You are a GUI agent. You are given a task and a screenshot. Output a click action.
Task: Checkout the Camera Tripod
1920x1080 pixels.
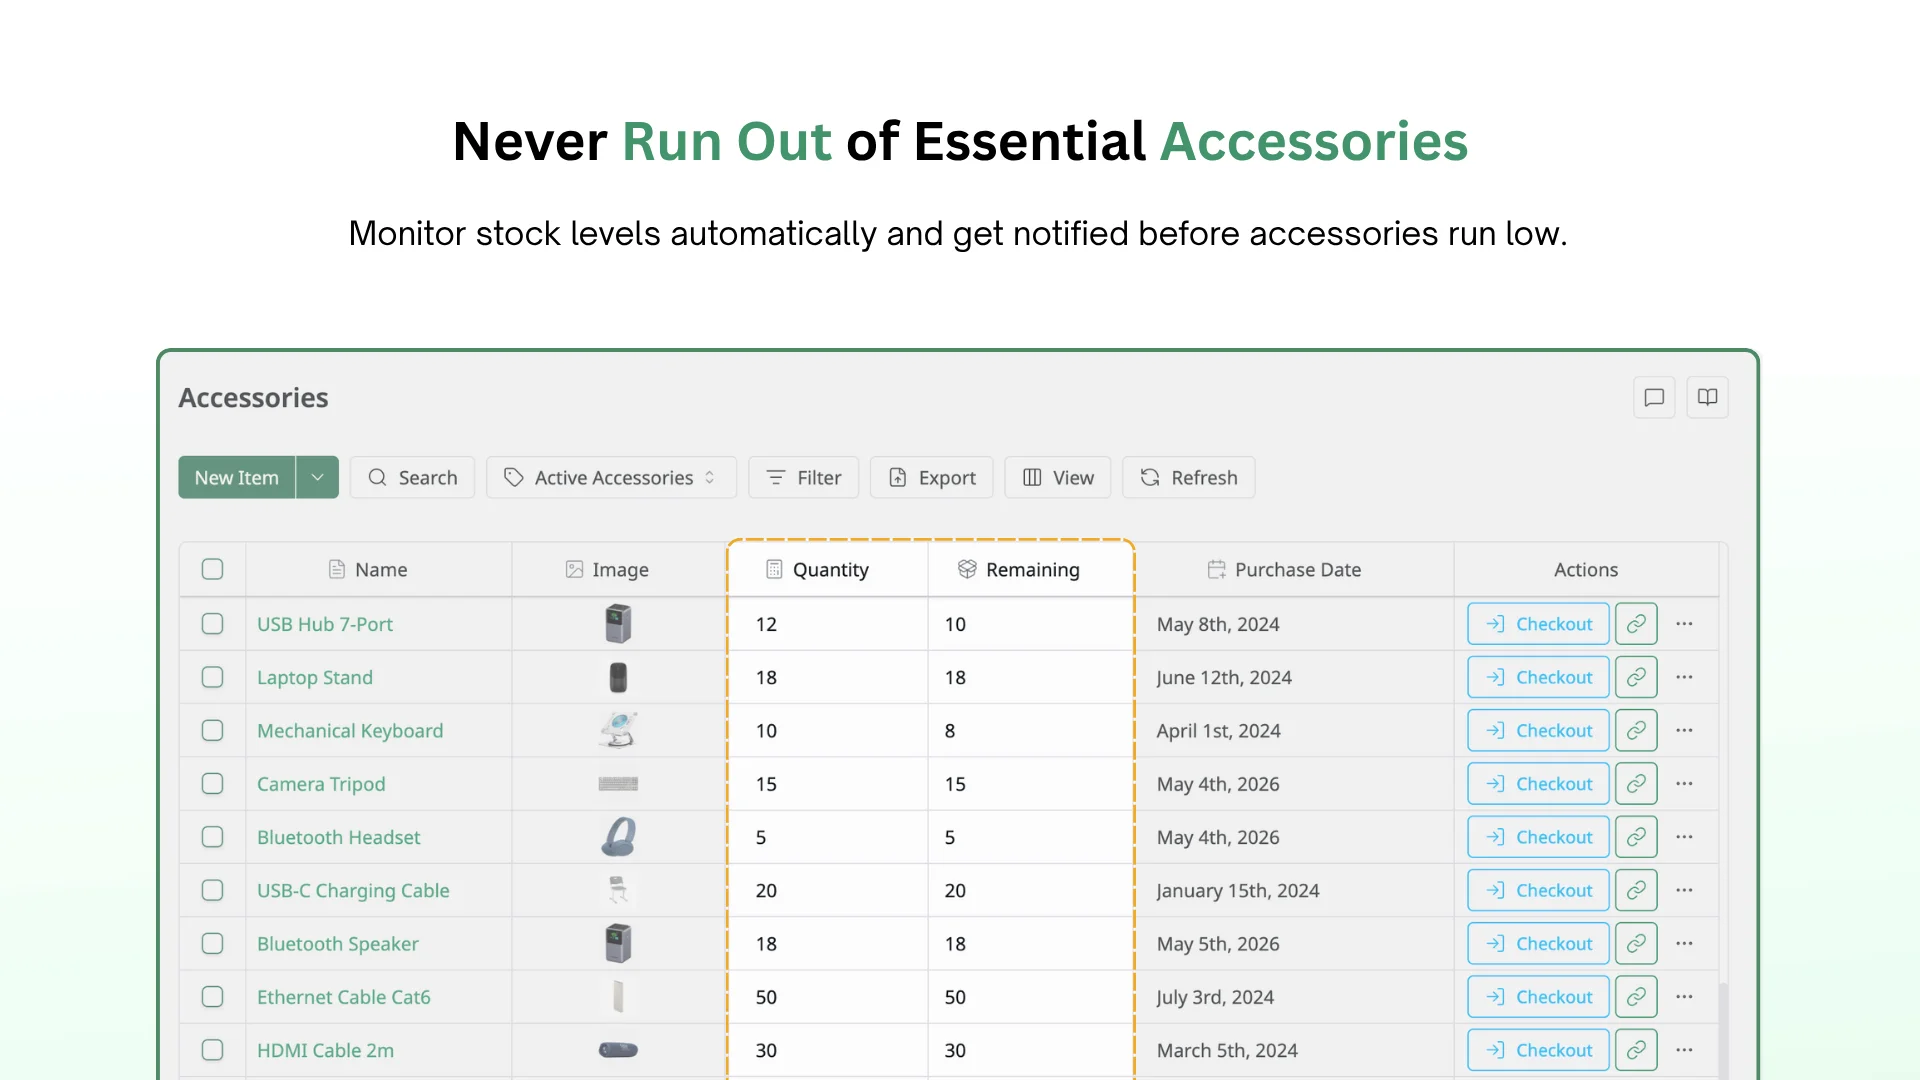(x=1538, y=784)
